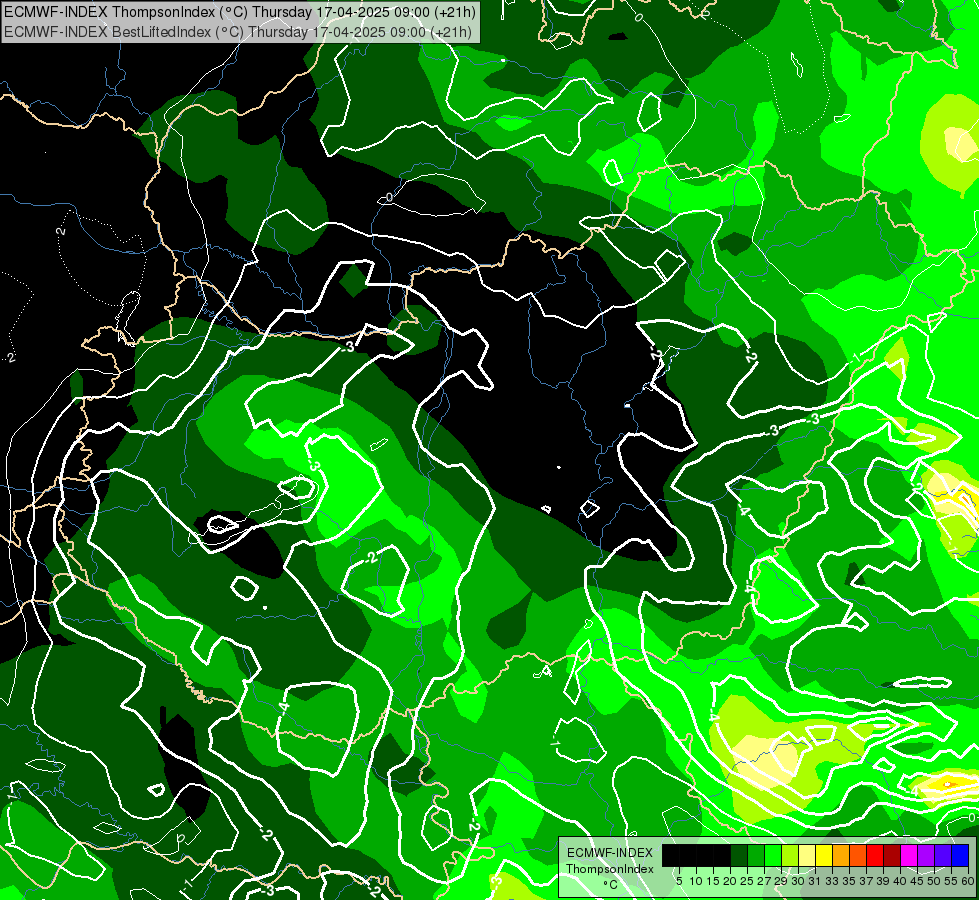Click the magenta 40–45 legend swatch
Image resolution: width=979 pixels, height=900 pixels.
point(909,855)
